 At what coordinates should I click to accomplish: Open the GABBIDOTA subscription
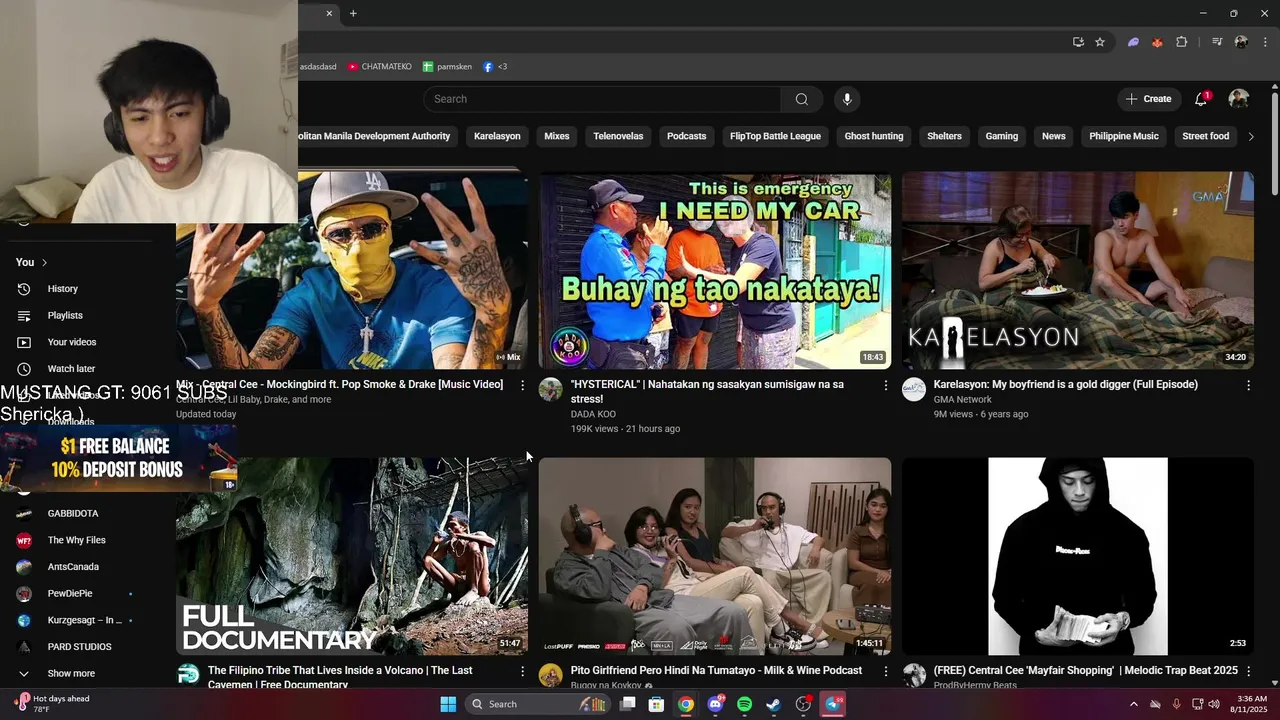72,513
